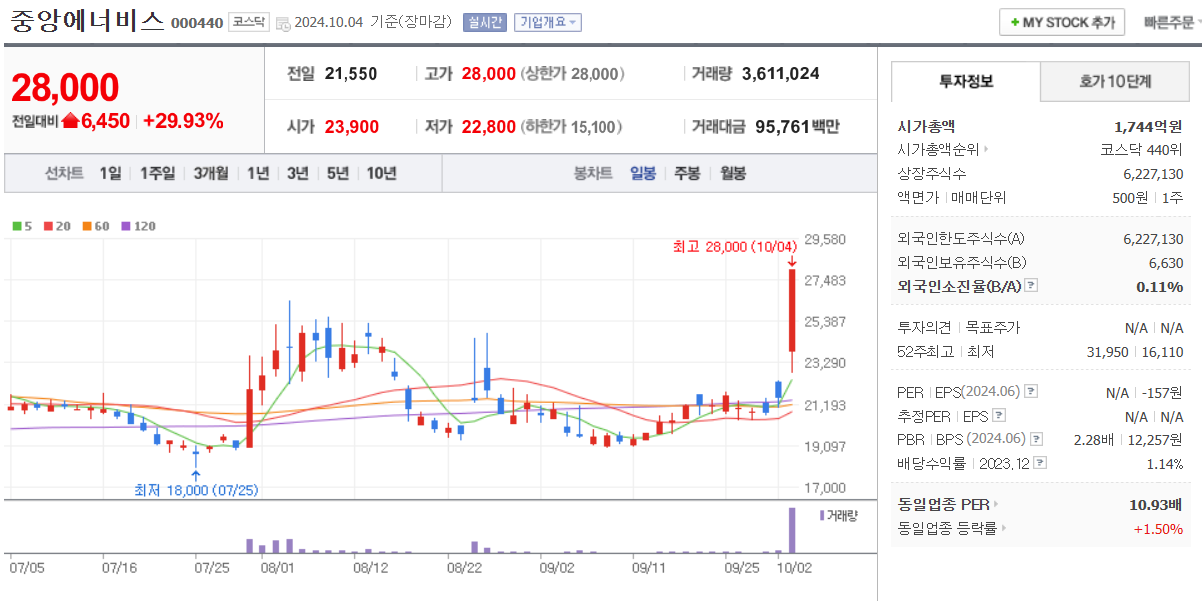Click the MY STOCK 추가 button
Screen dimensions: 1202x601
point(1062,22)
